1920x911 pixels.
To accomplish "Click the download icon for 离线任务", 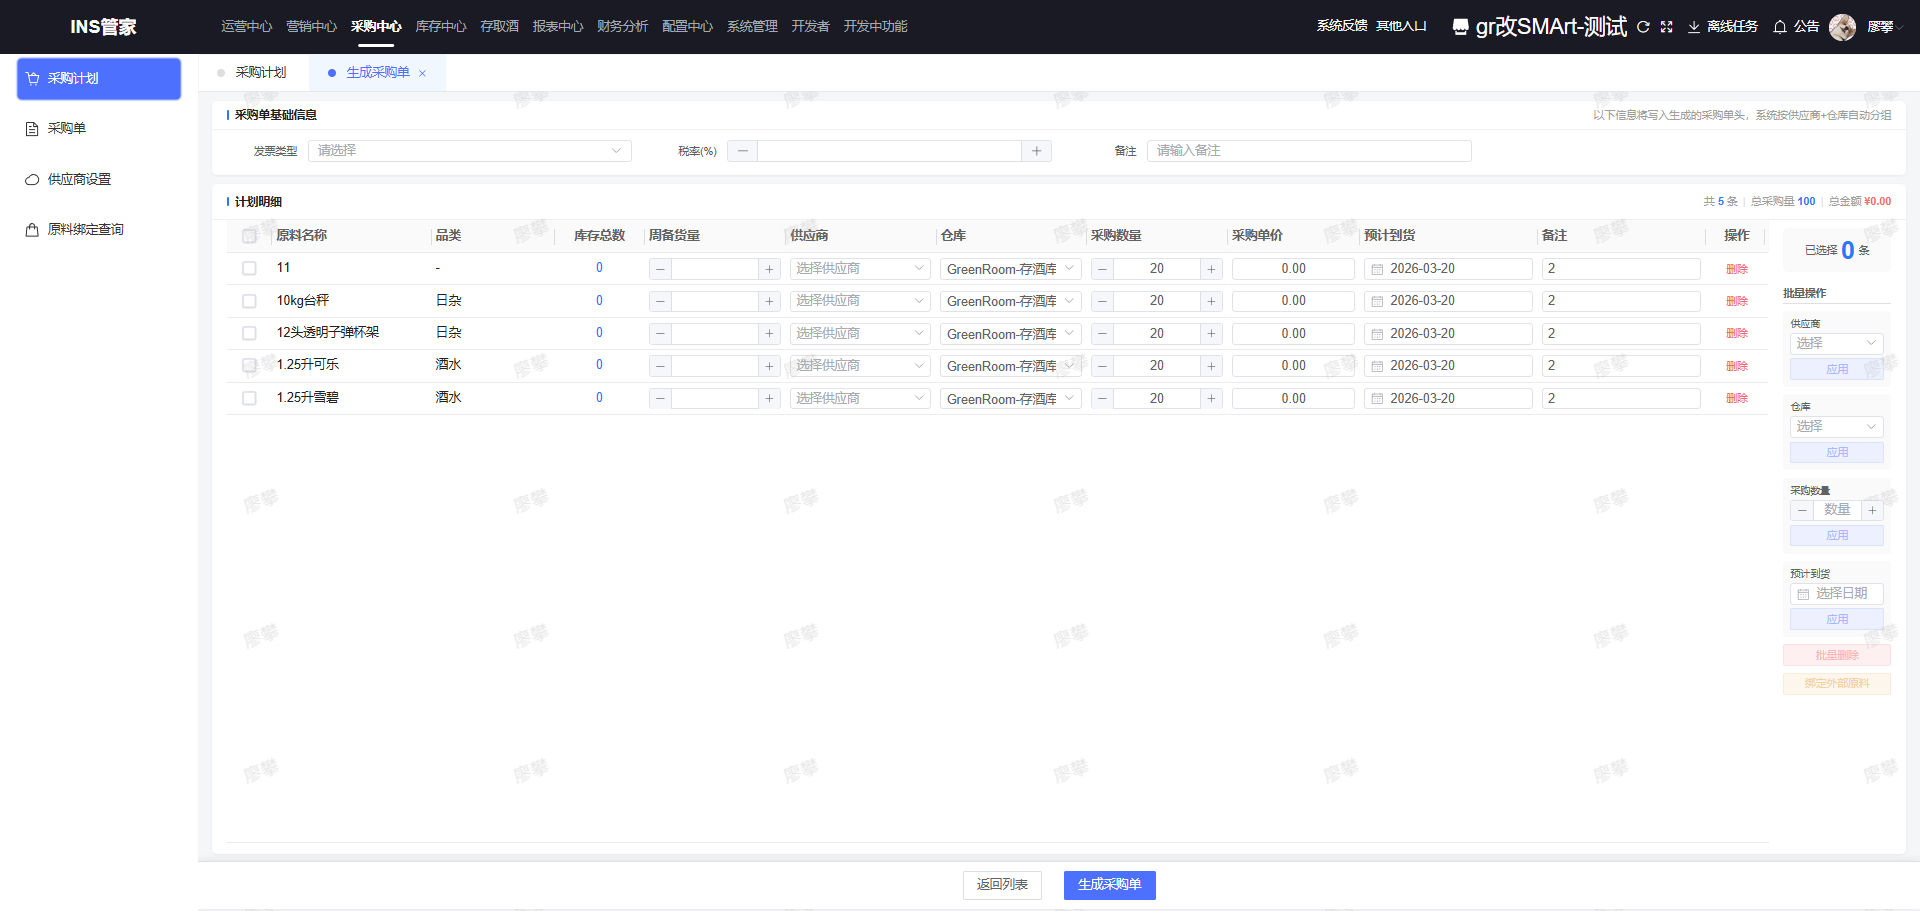I will (1694, 27).
